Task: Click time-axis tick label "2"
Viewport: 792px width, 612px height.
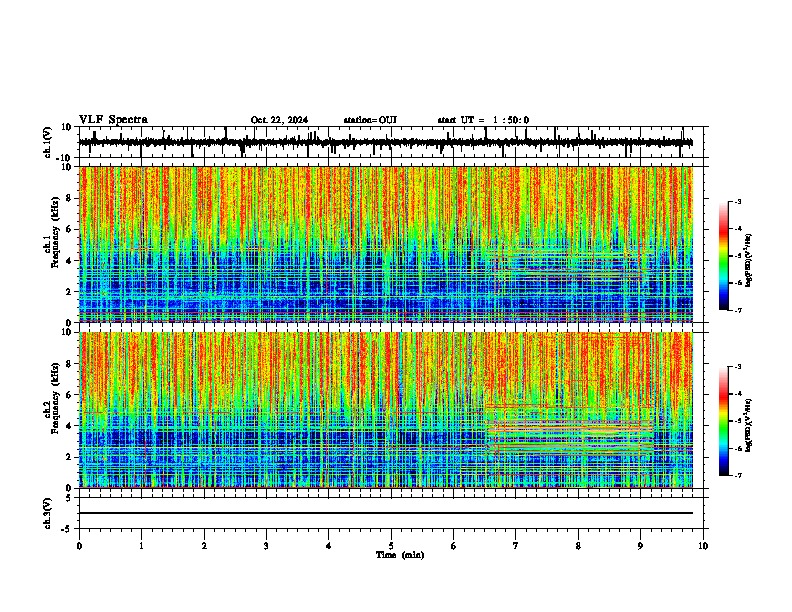Action: pos(204,546)
